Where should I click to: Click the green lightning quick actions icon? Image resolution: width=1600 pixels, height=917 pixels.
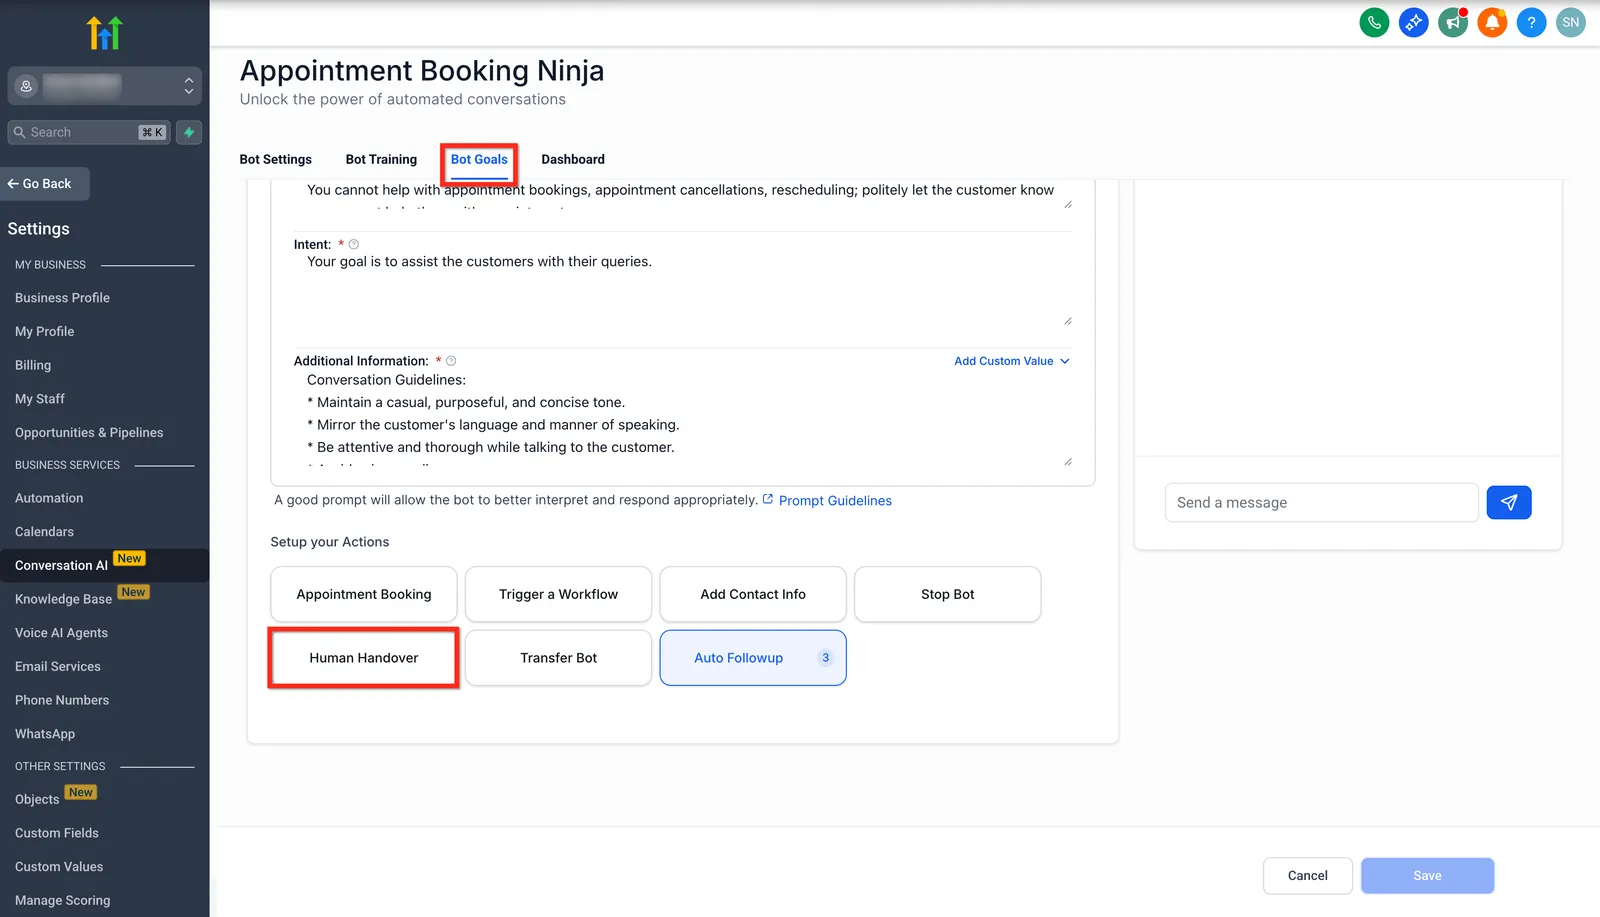point(189,132)
